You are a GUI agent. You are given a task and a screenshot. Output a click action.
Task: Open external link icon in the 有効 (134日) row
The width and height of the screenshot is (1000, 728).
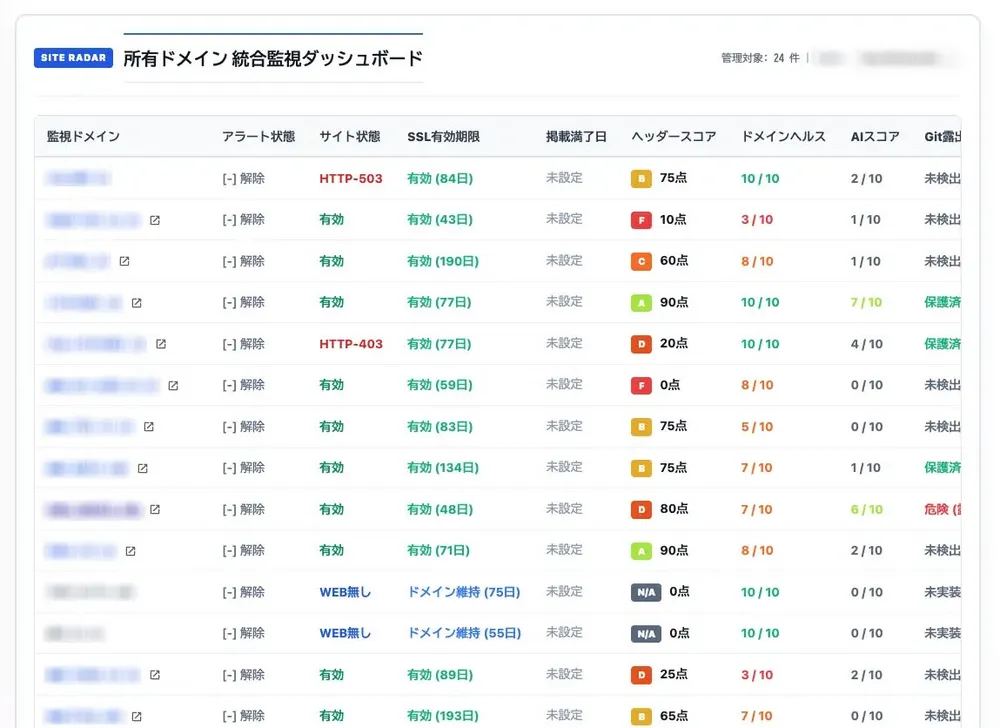[x=143, y=469]
